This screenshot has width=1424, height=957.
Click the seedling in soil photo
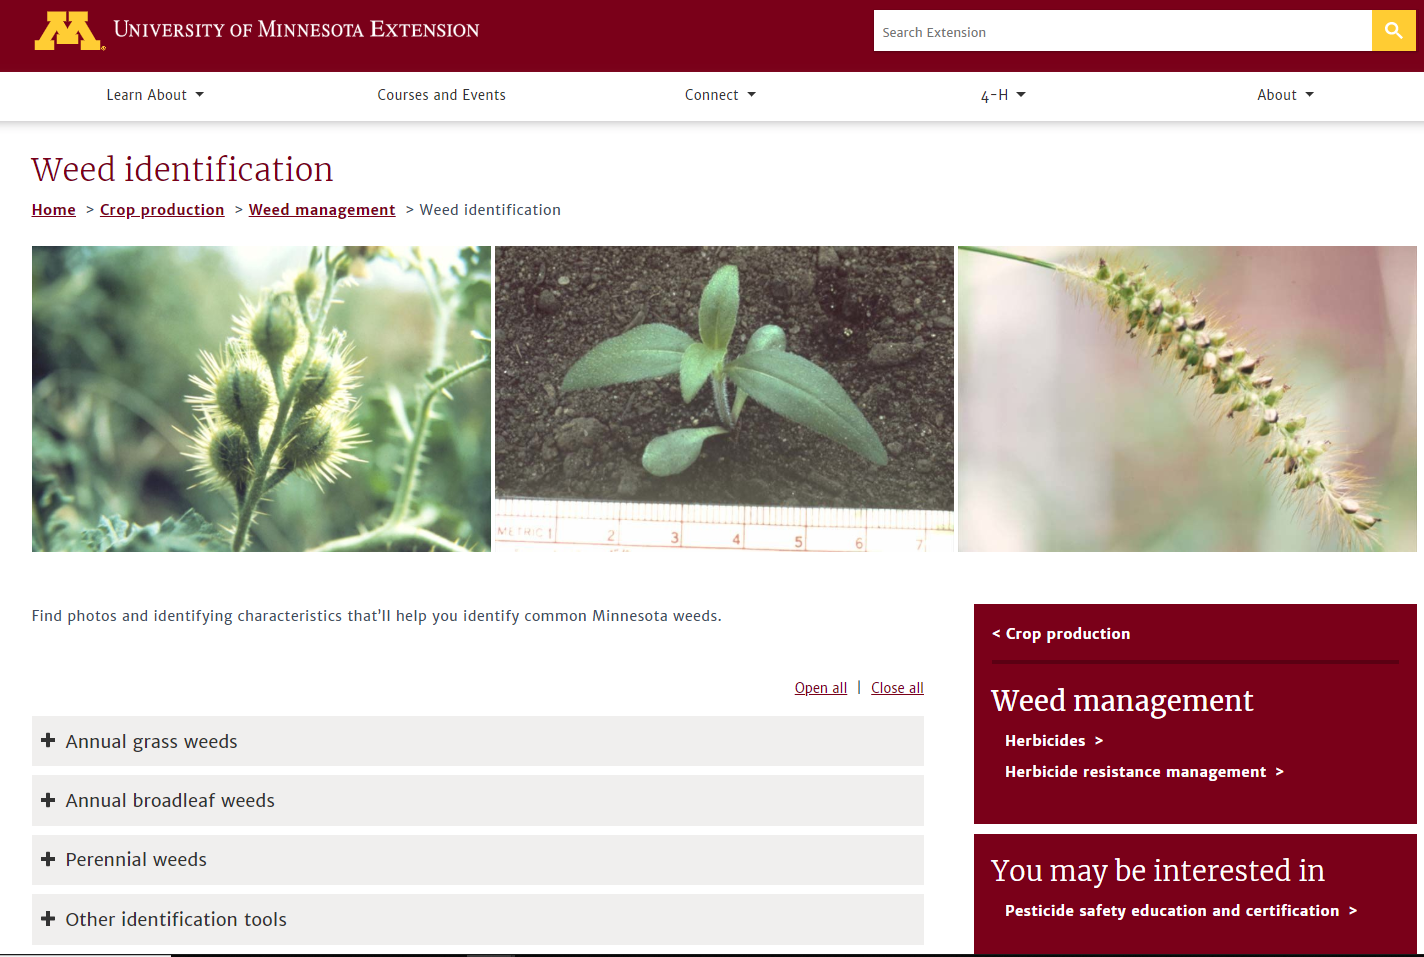tap(724, 399)
